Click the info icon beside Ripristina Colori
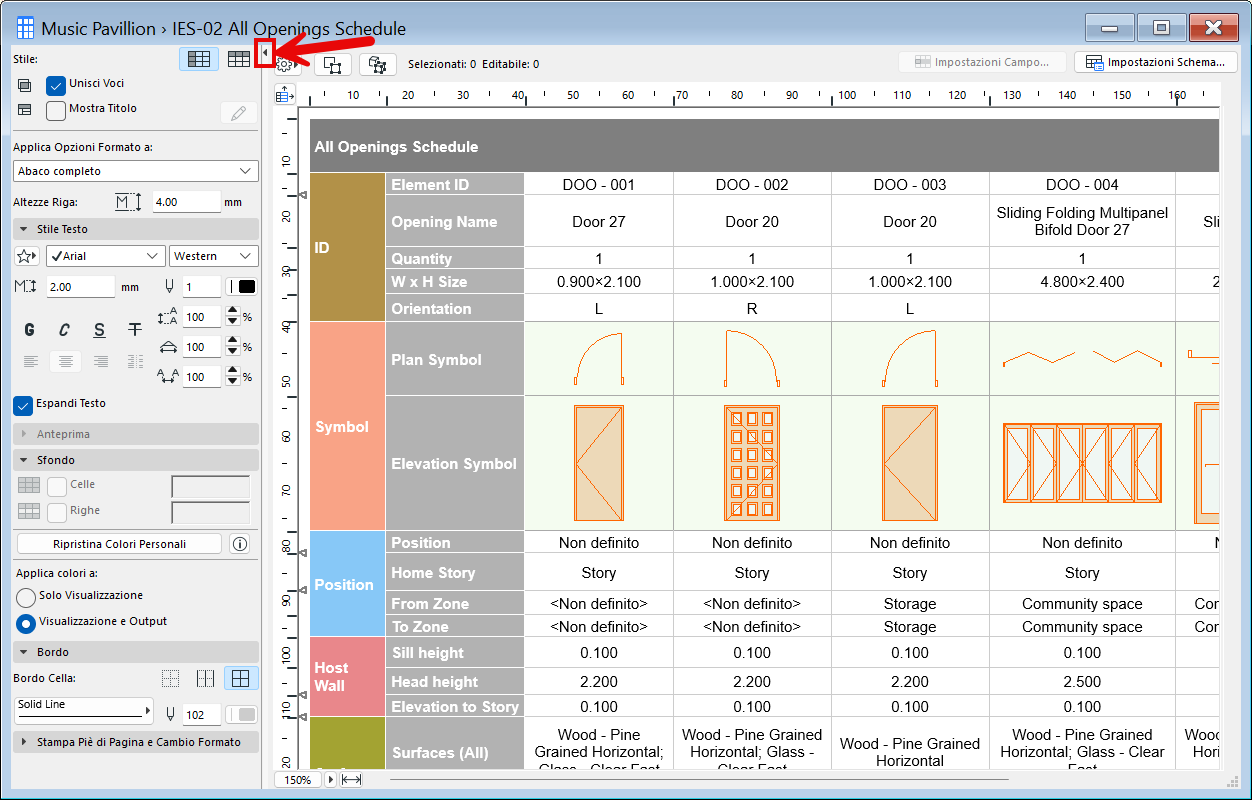Screen dimensions: 1252x800 coord(239,544)
